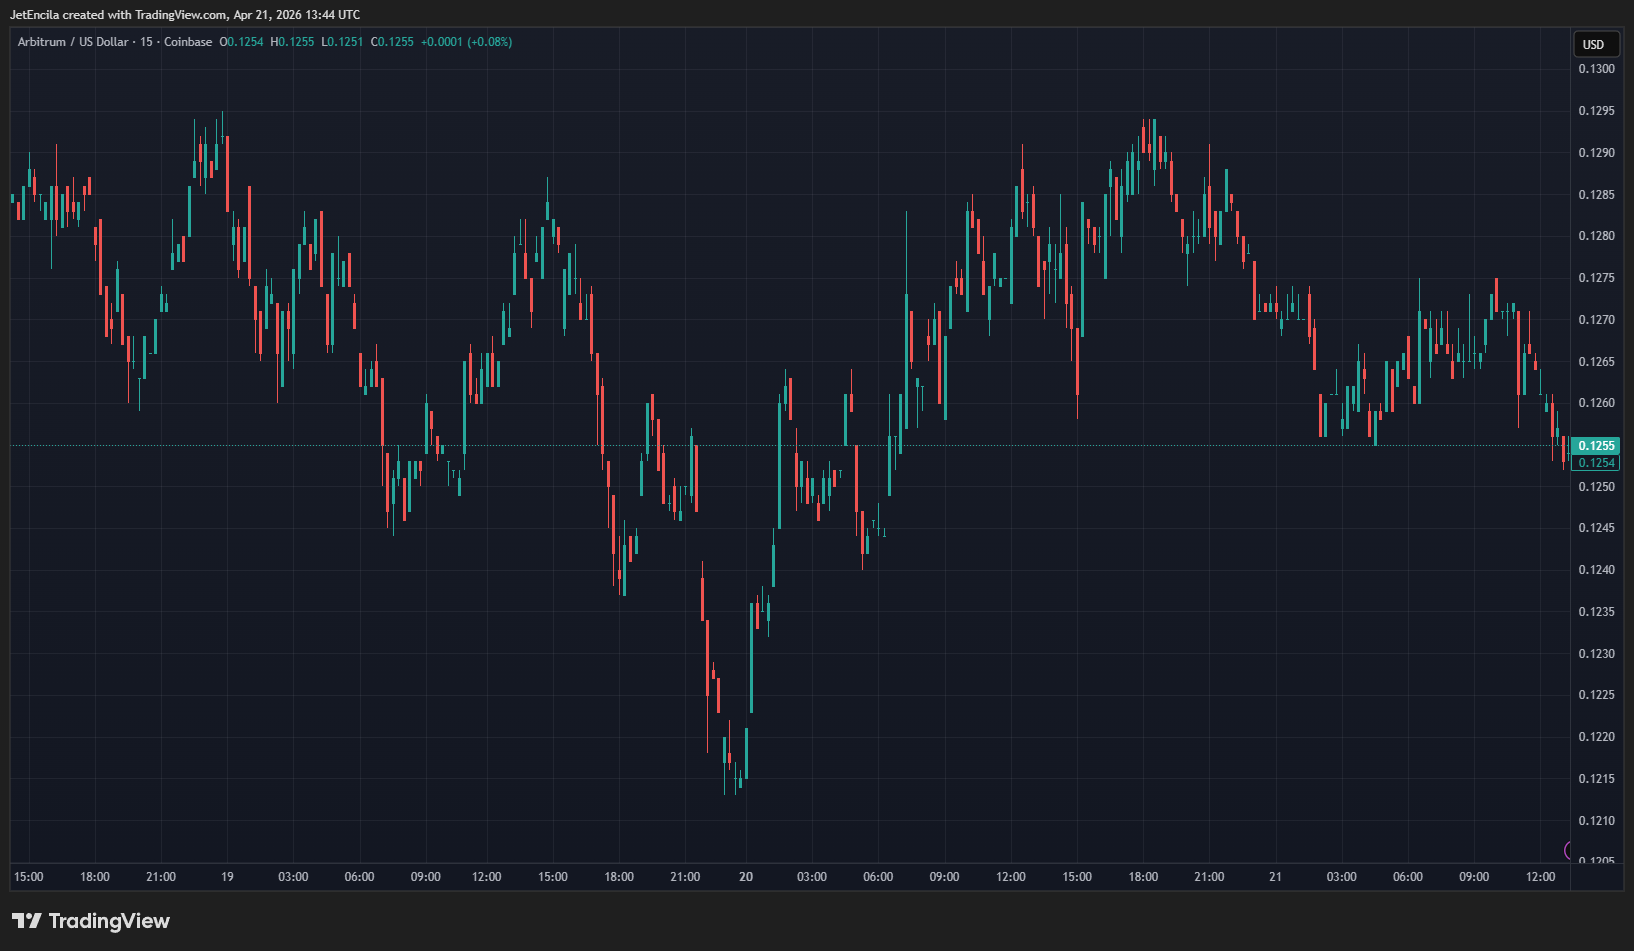Click the 0.1210 price scale label
Viewport: 1634px width, 951px height.
(1596, 821)
